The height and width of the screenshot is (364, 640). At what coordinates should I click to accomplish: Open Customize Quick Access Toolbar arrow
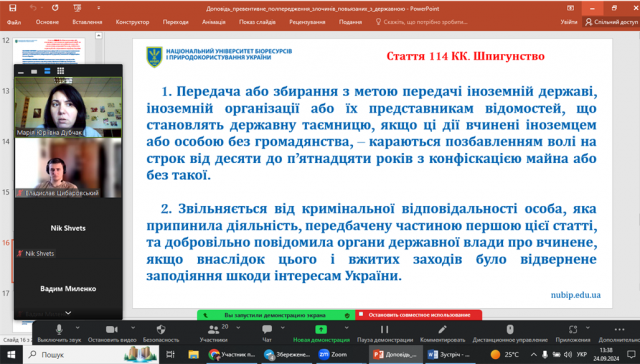[x=98, y=8]
